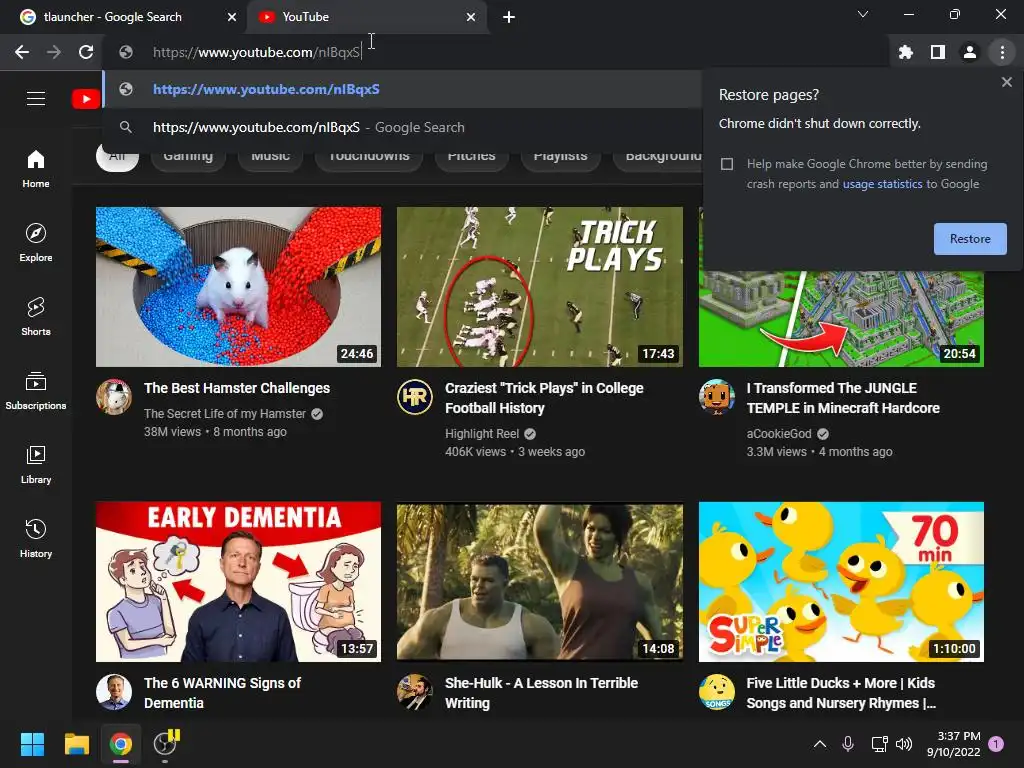Viewport: 1024px width, 768px height.
Task: Select the Google Search suggestion row
Action: (x=402, y=127)
